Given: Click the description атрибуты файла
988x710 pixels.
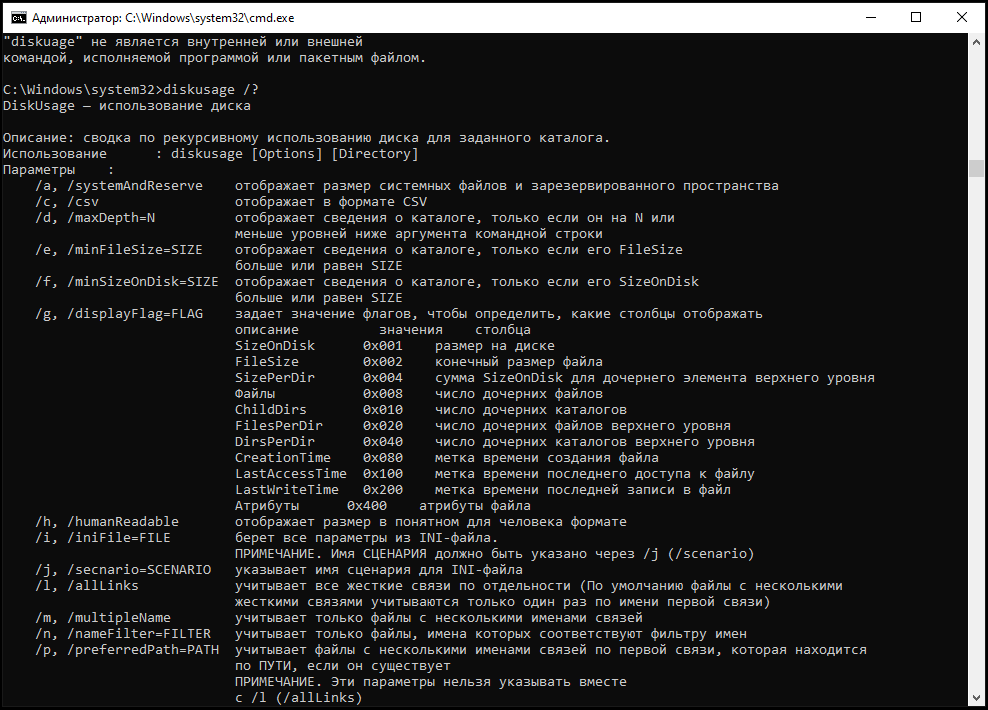Looking at the screenshot, I should click(x=474, y=505).
